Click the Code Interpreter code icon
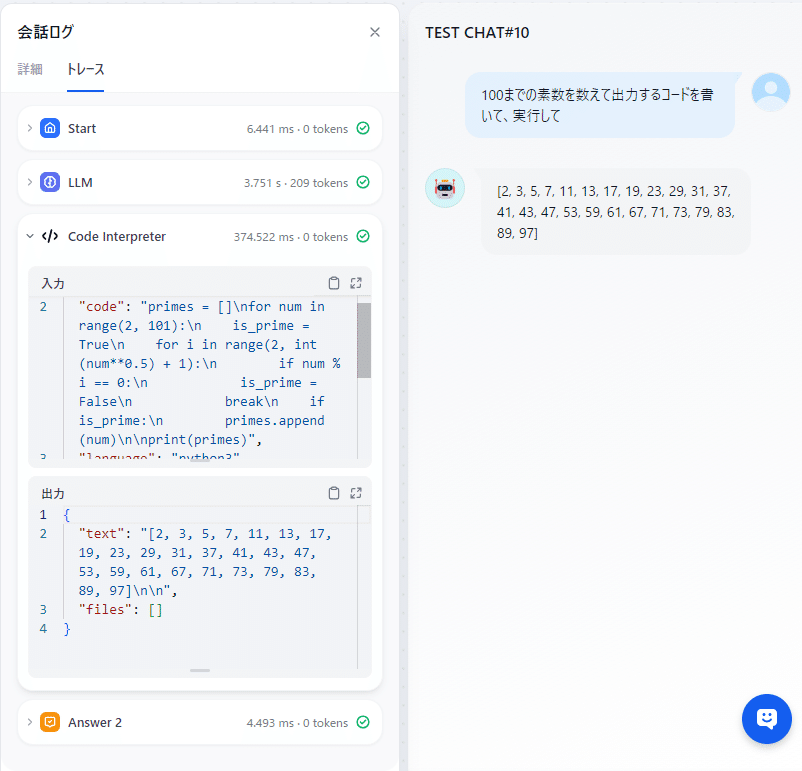The width and height of the screenshot is (802, 771). pyautogui.click(x=48, y=236)
